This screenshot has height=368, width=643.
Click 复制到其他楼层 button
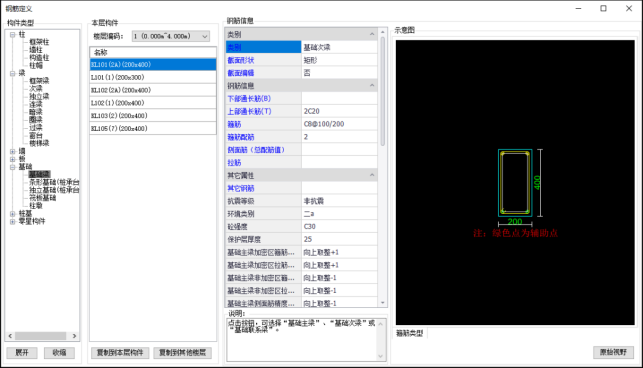[x=182, y=352]
